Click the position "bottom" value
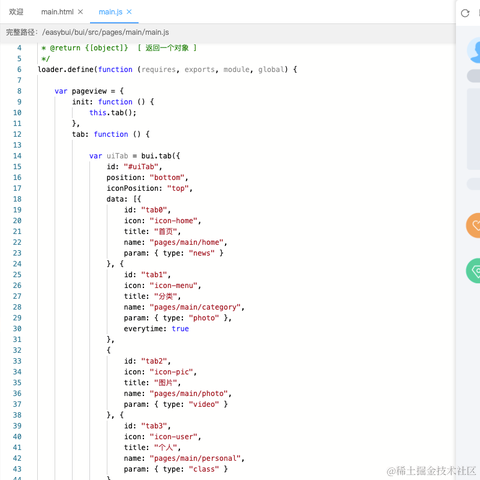480x480 pixels. click(x=167, y=177)
